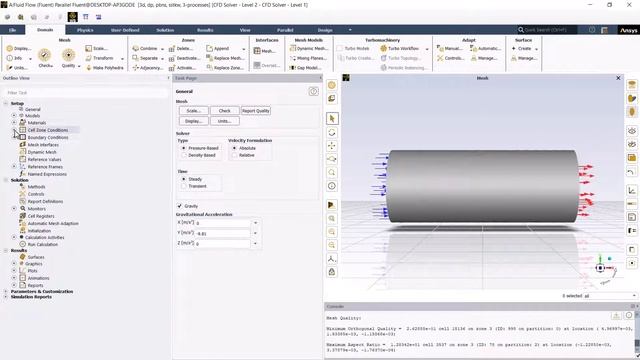640x360 pixels.
Task: Select the pointer tool in viewport toolbar
Action: pyautogui.click(x=332, y=118)
